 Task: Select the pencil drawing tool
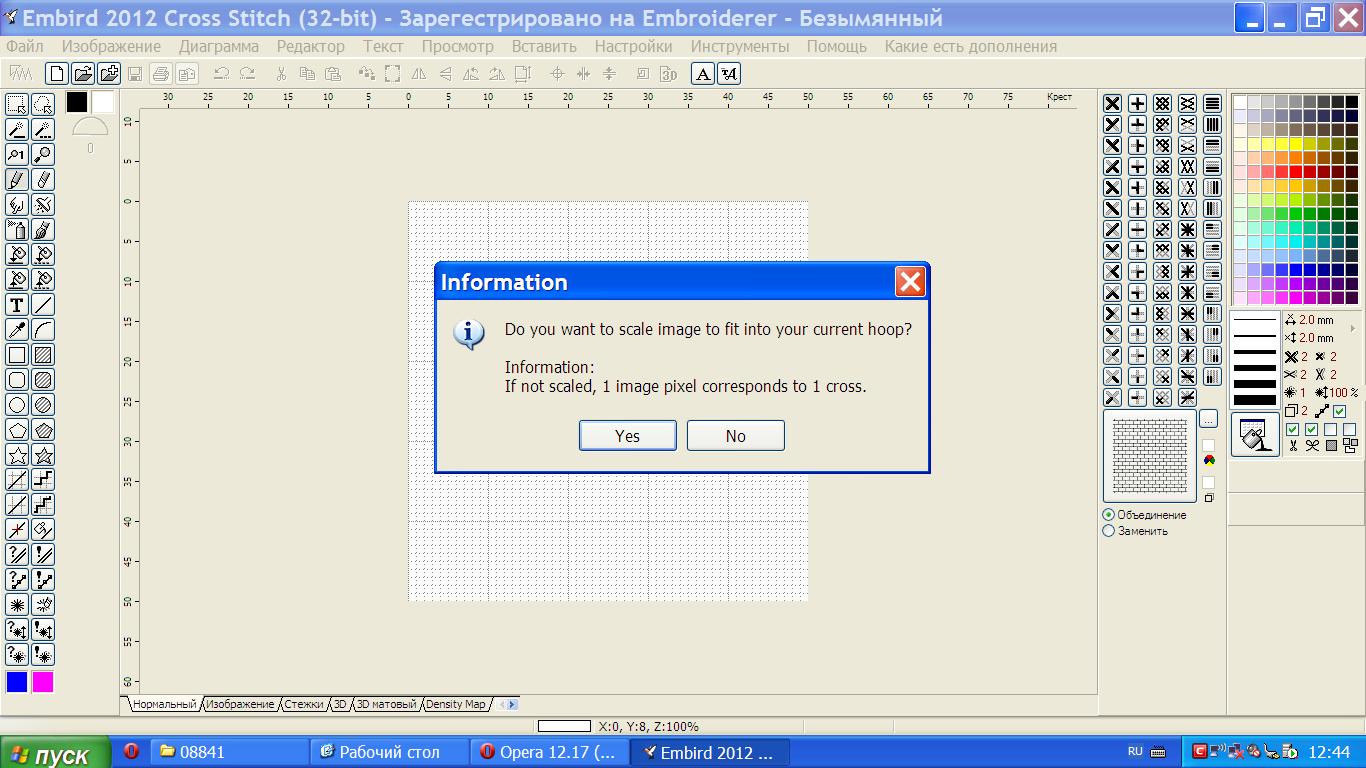tap(17, 180)
